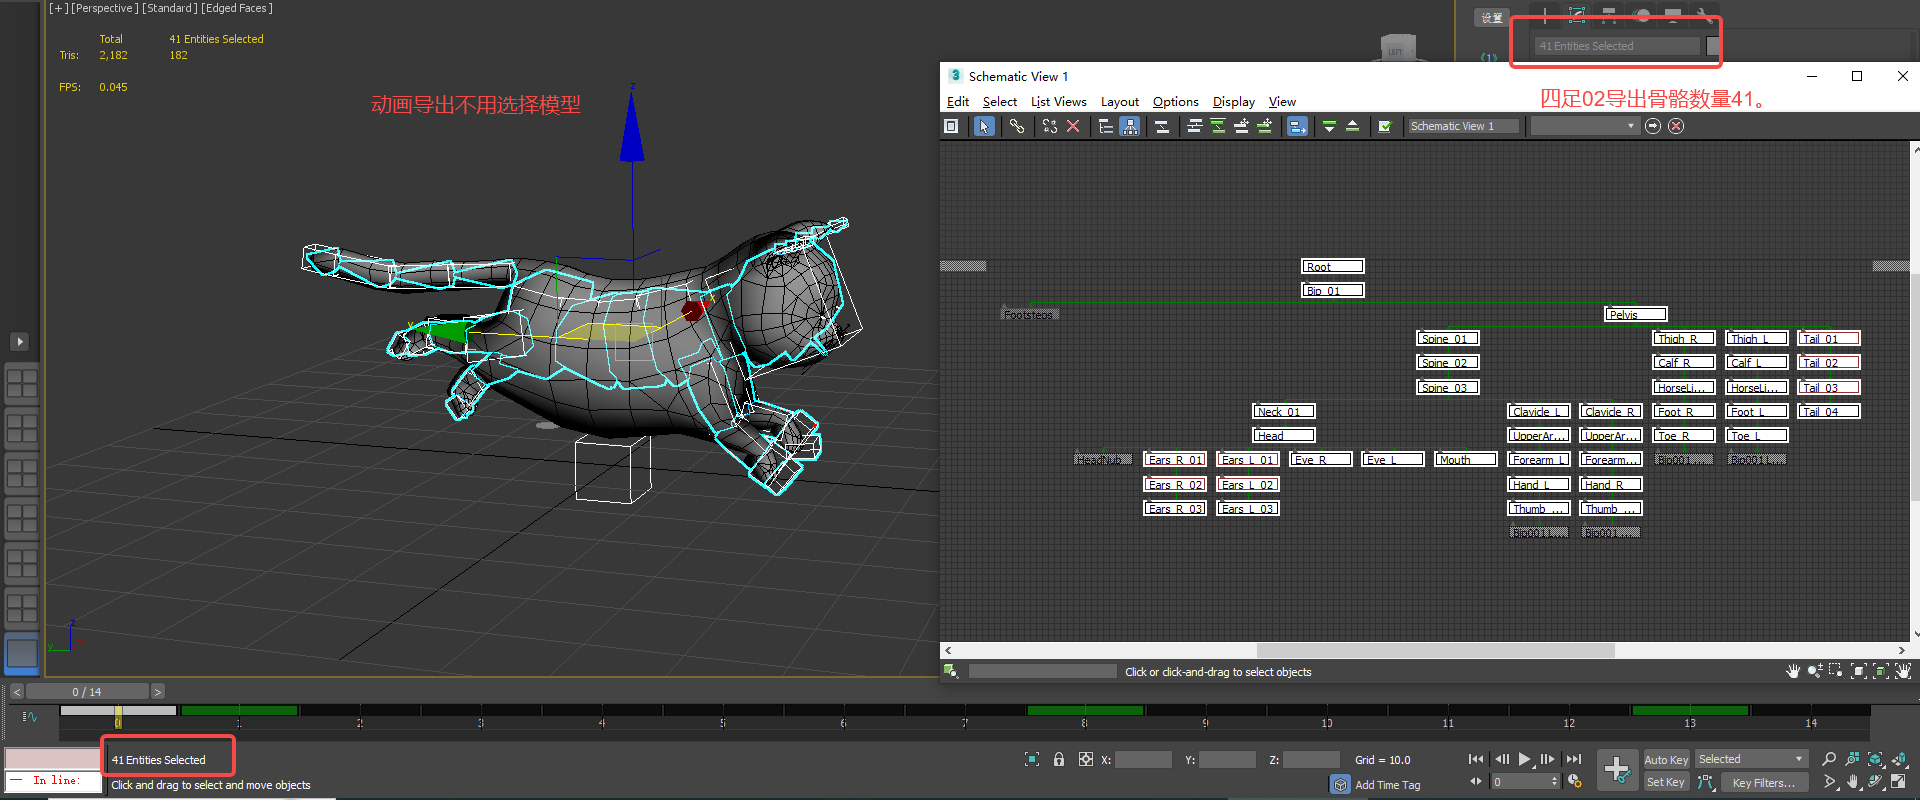Open the Selected key-target dropdown
Viewport: 1920px width, 800px height.
tap(1751, 759)
